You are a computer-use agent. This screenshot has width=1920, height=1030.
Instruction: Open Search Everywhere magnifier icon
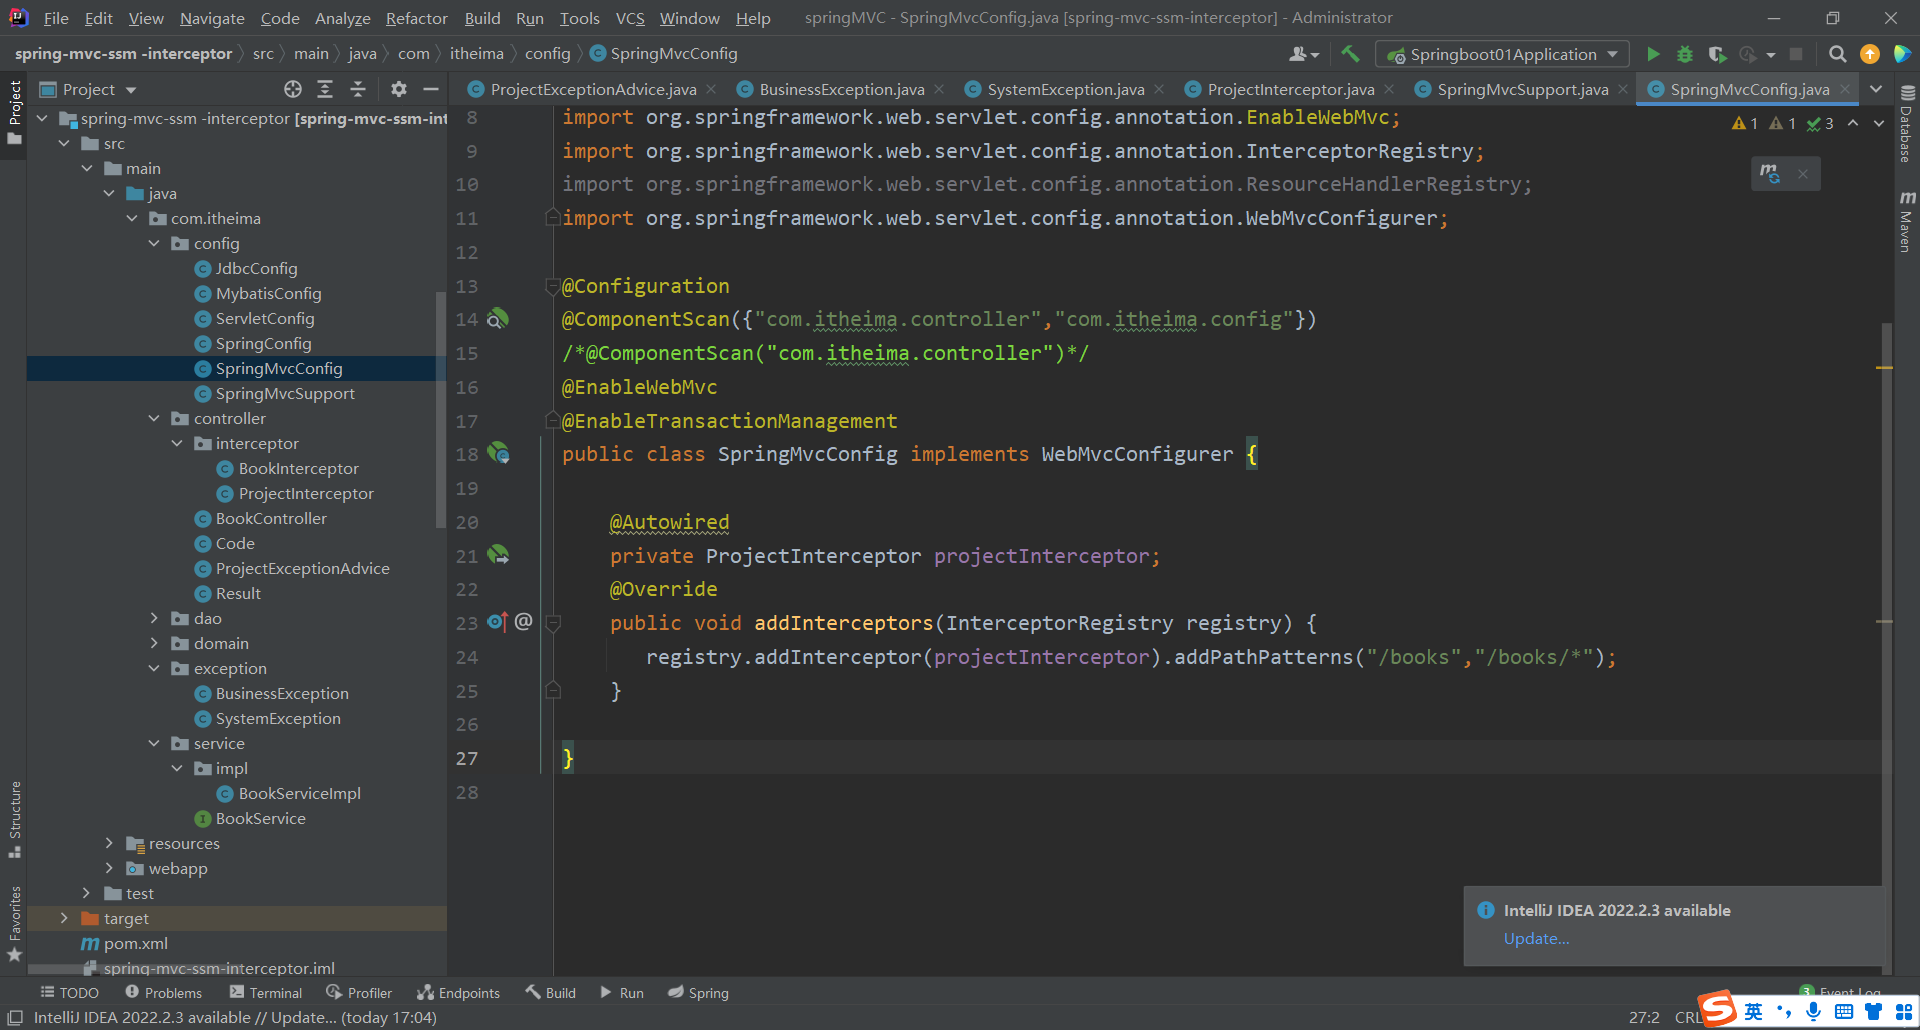point(1837,54)
